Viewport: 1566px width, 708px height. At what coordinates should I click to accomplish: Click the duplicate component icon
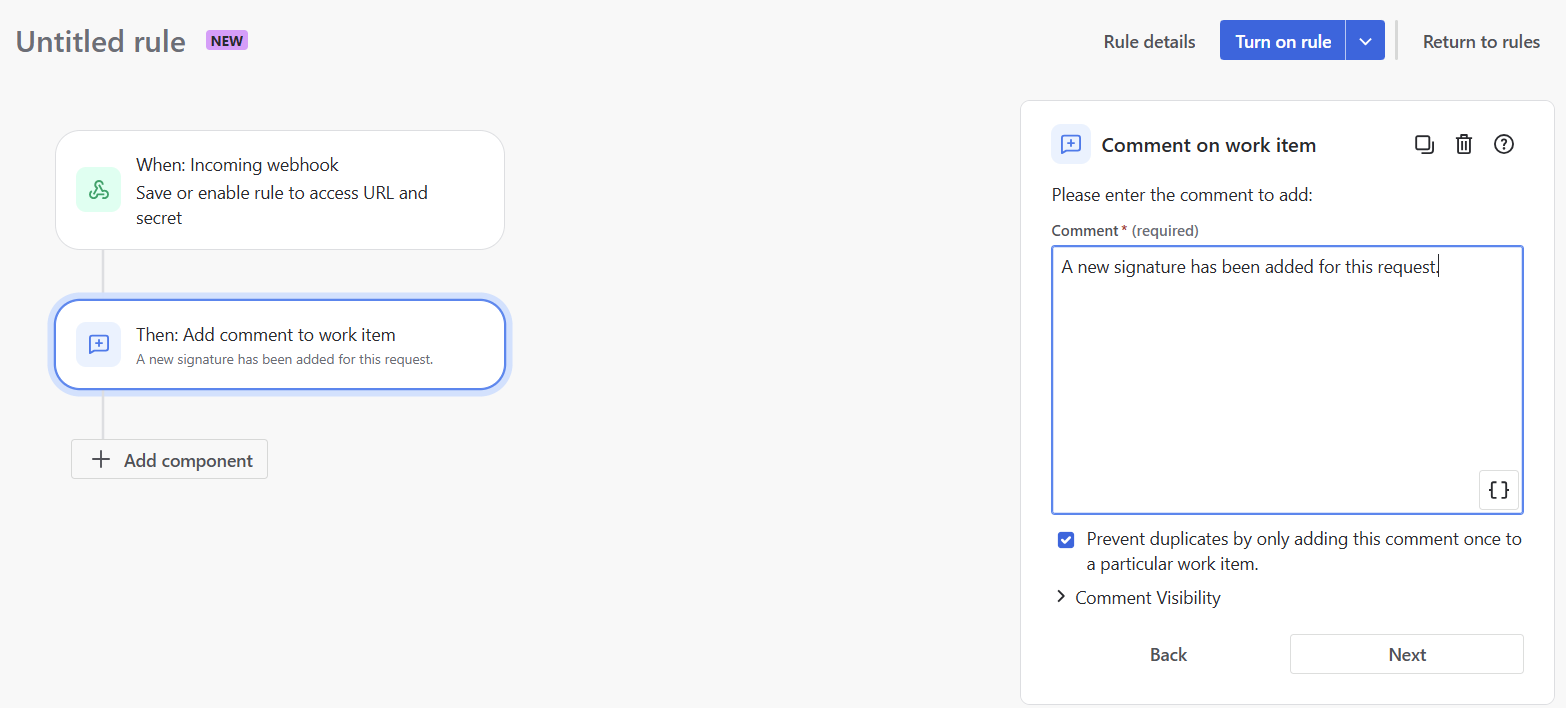click(x=1424, y=144)
